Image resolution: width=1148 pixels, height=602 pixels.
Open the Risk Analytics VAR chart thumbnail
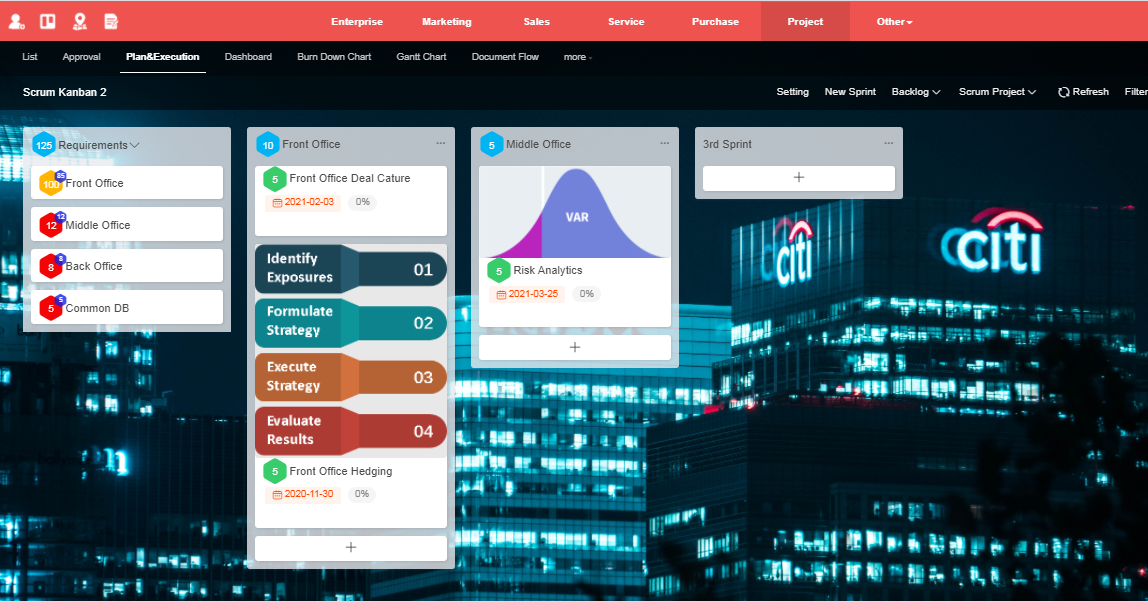pyautogui.click(x=574, y=212)
